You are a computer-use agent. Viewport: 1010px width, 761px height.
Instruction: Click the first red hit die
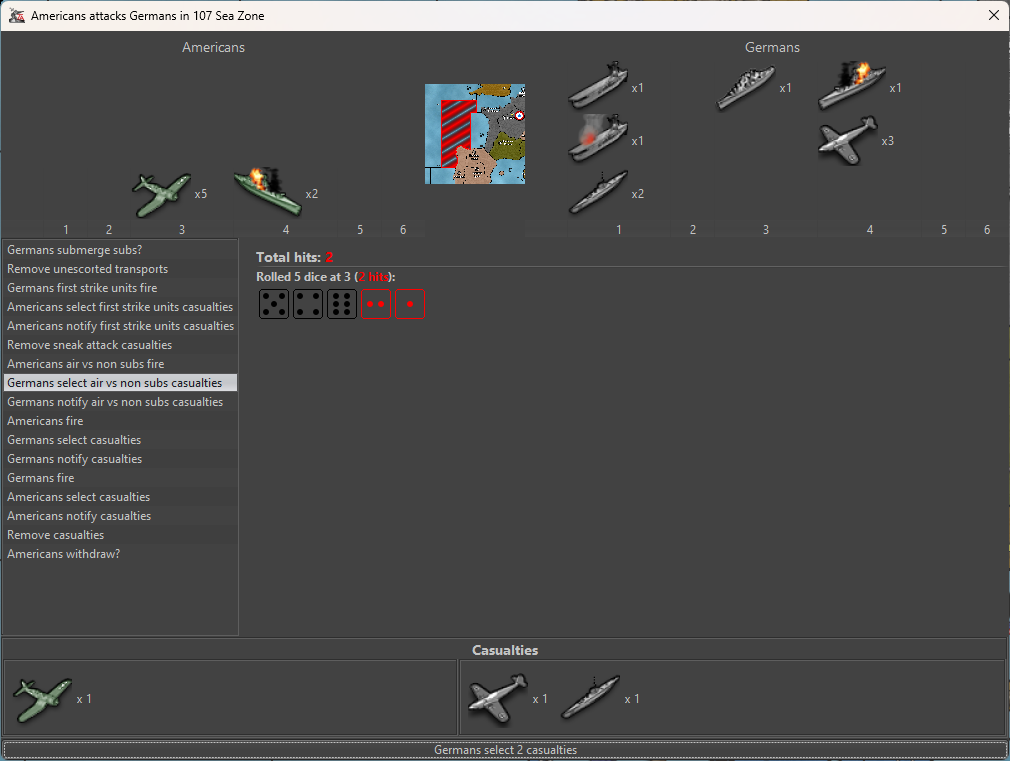pos(376,304)
